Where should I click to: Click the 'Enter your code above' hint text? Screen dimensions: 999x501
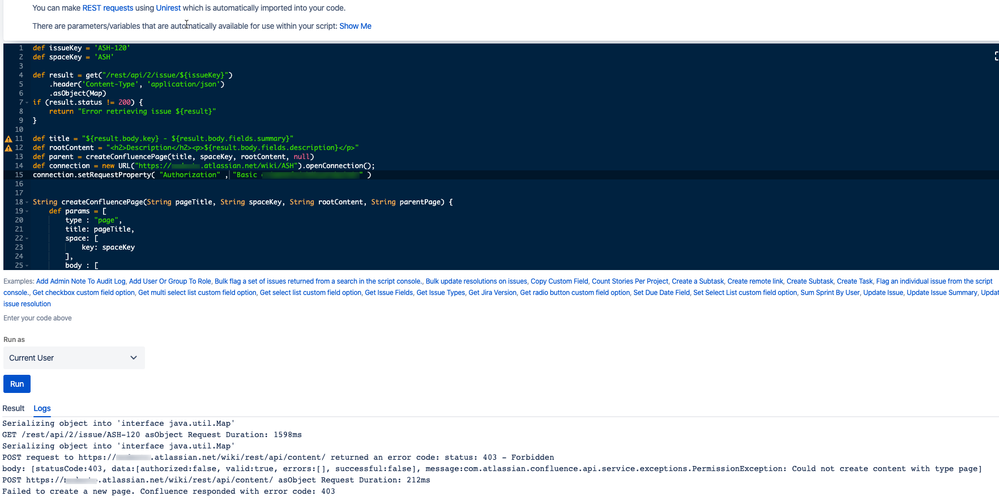38,317
